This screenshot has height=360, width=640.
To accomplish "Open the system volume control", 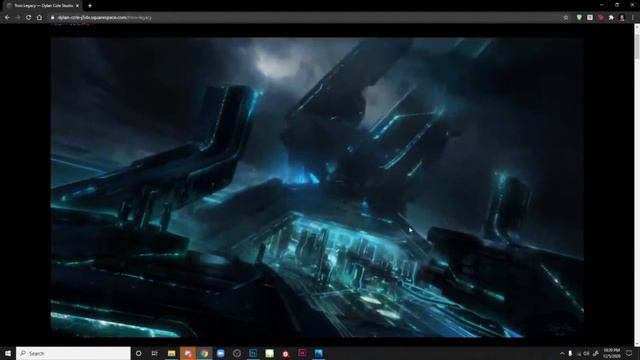I will coord(587,353).
